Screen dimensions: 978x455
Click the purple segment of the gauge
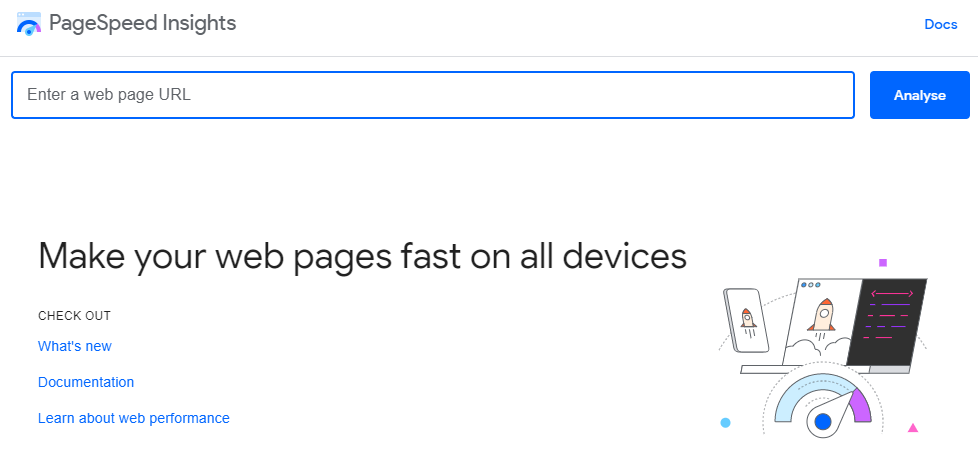(860, 405)
